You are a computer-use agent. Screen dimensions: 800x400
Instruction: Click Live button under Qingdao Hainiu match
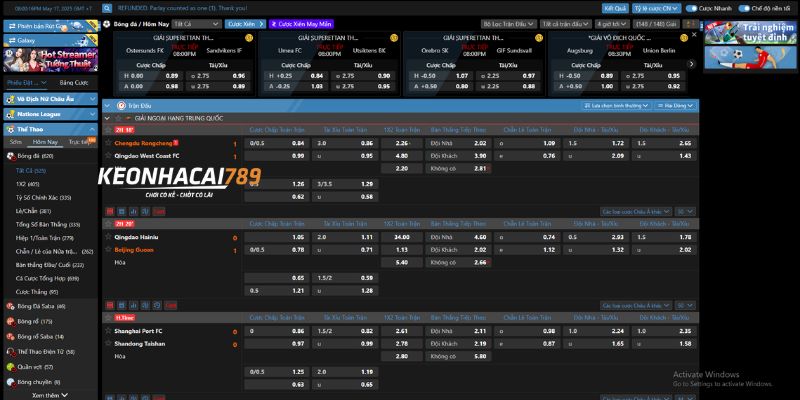171,305
